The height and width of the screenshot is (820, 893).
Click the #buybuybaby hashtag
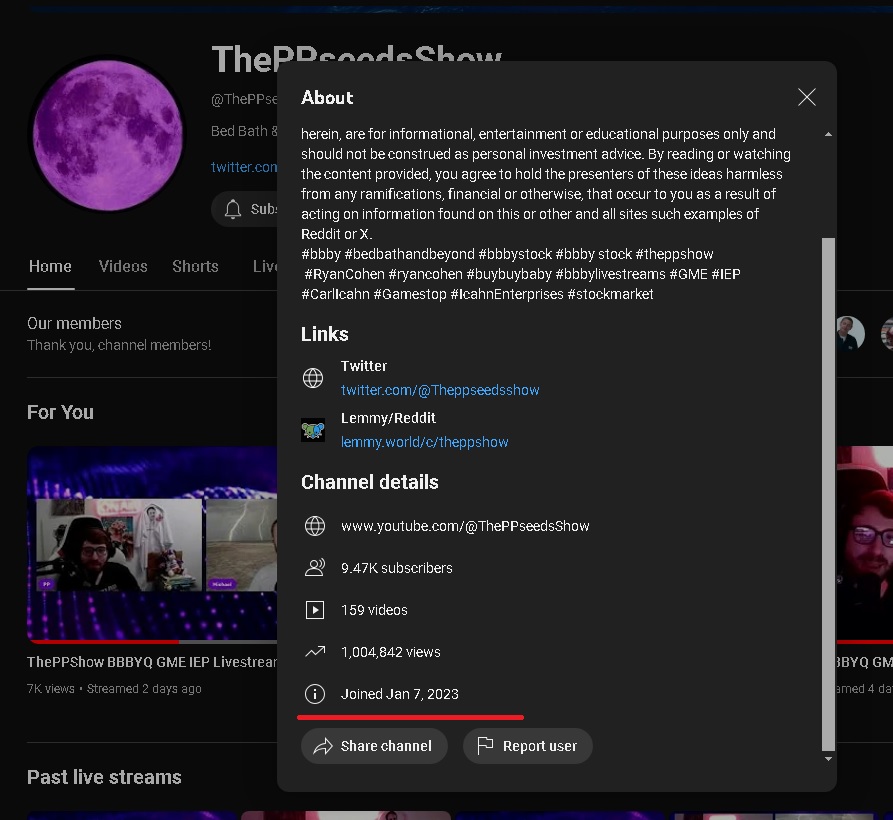coord(509,274)
